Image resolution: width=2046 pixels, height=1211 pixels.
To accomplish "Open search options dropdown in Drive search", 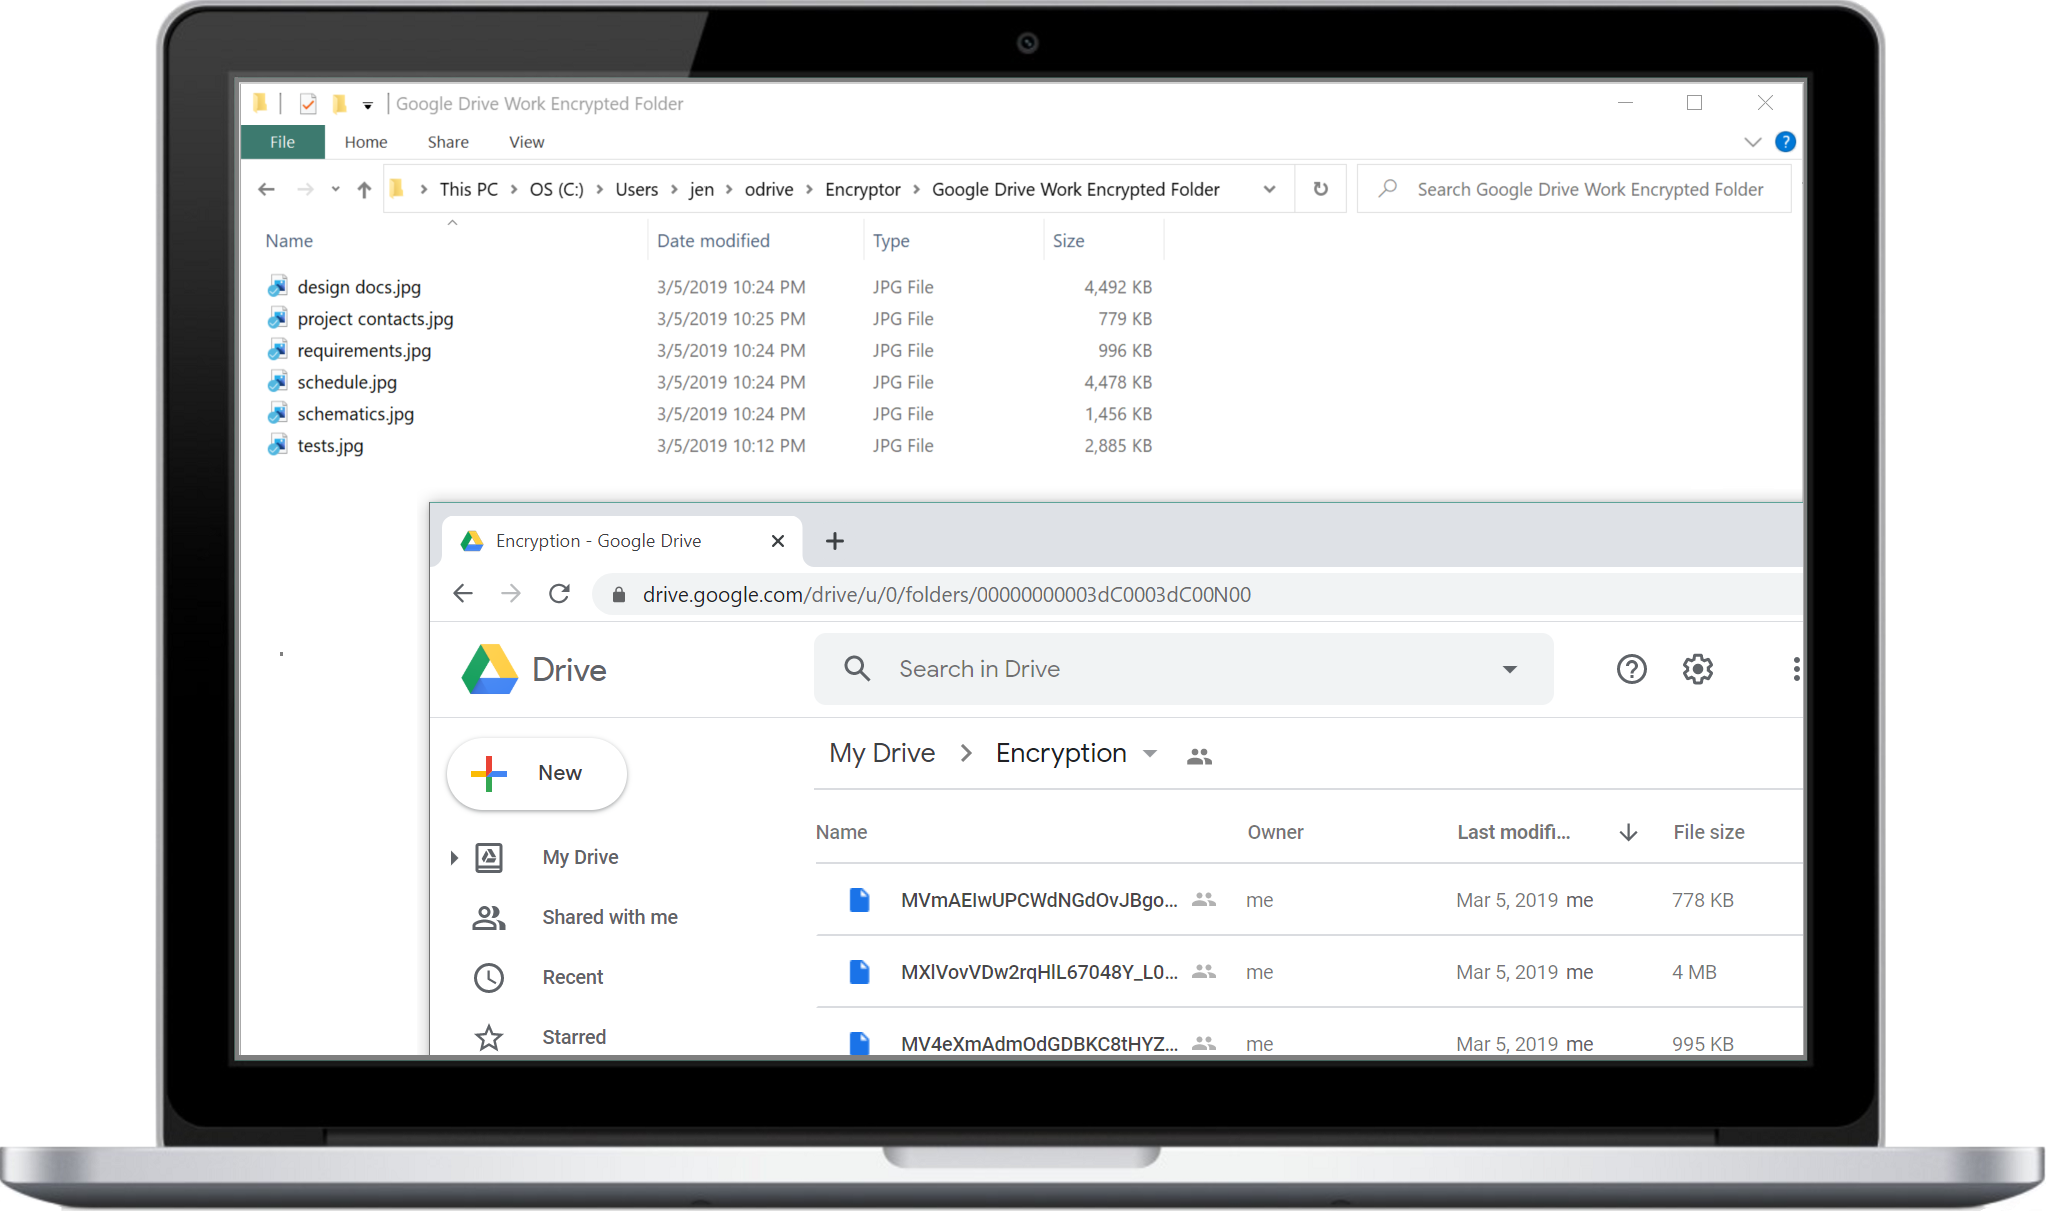I will tap(1509, 669).
